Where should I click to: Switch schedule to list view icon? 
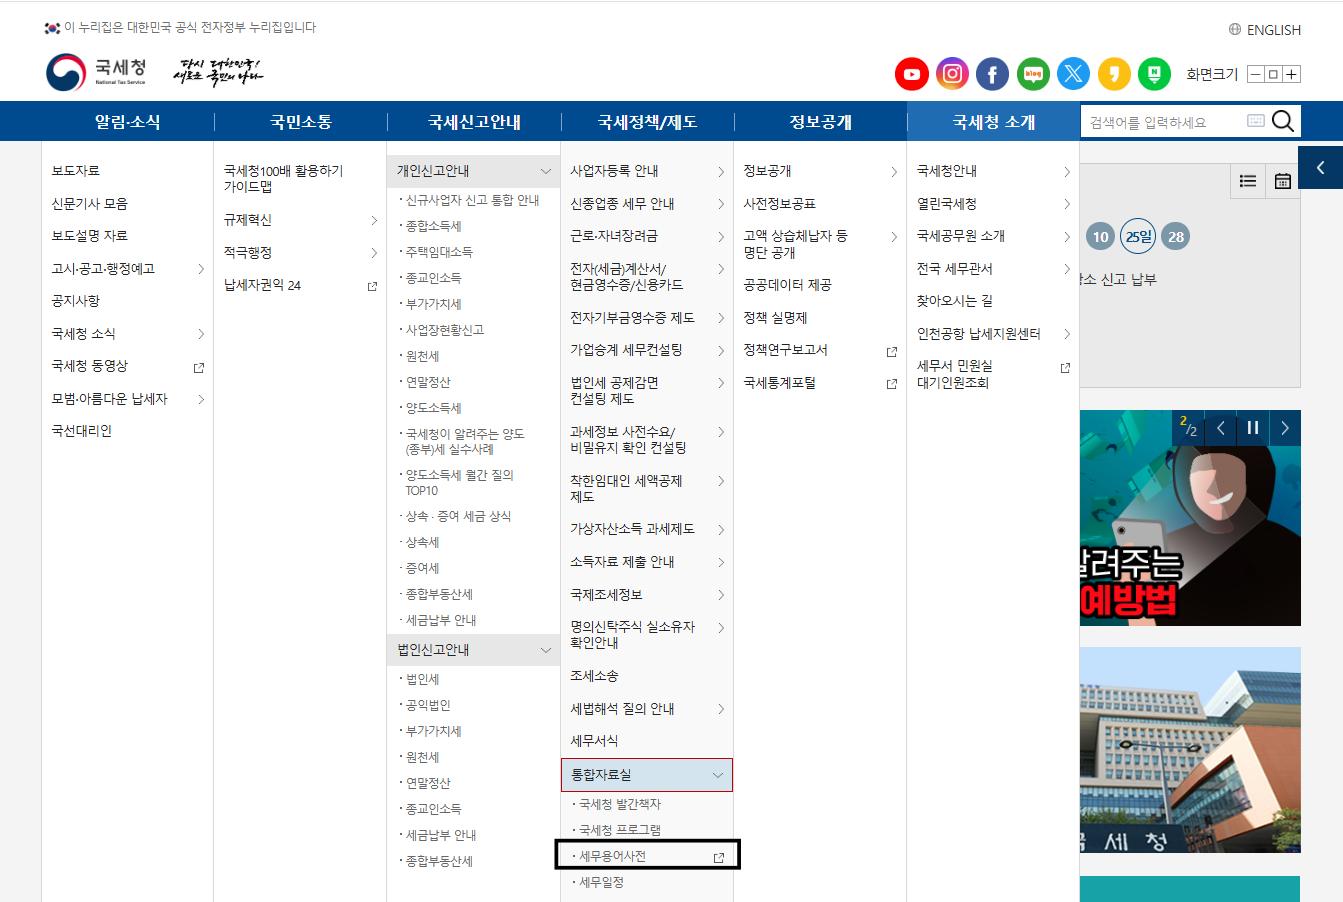[x=1248, y=181]
